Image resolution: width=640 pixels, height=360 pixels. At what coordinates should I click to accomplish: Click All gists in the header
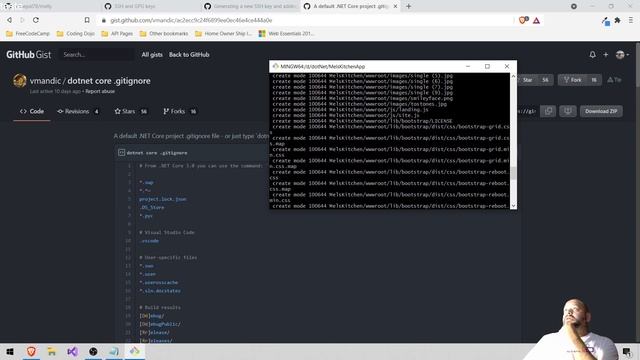coord(152,54)
